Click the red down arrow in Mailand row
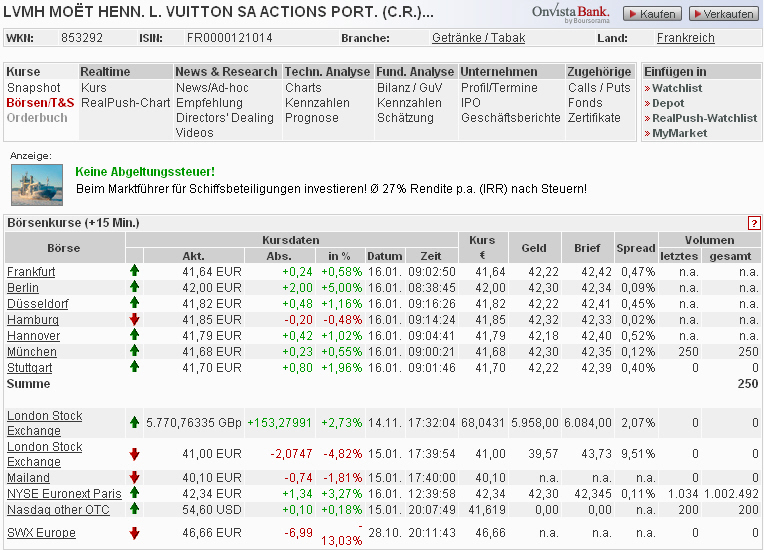The height and width of the screenshot is (550, 764). pos(134,477)
